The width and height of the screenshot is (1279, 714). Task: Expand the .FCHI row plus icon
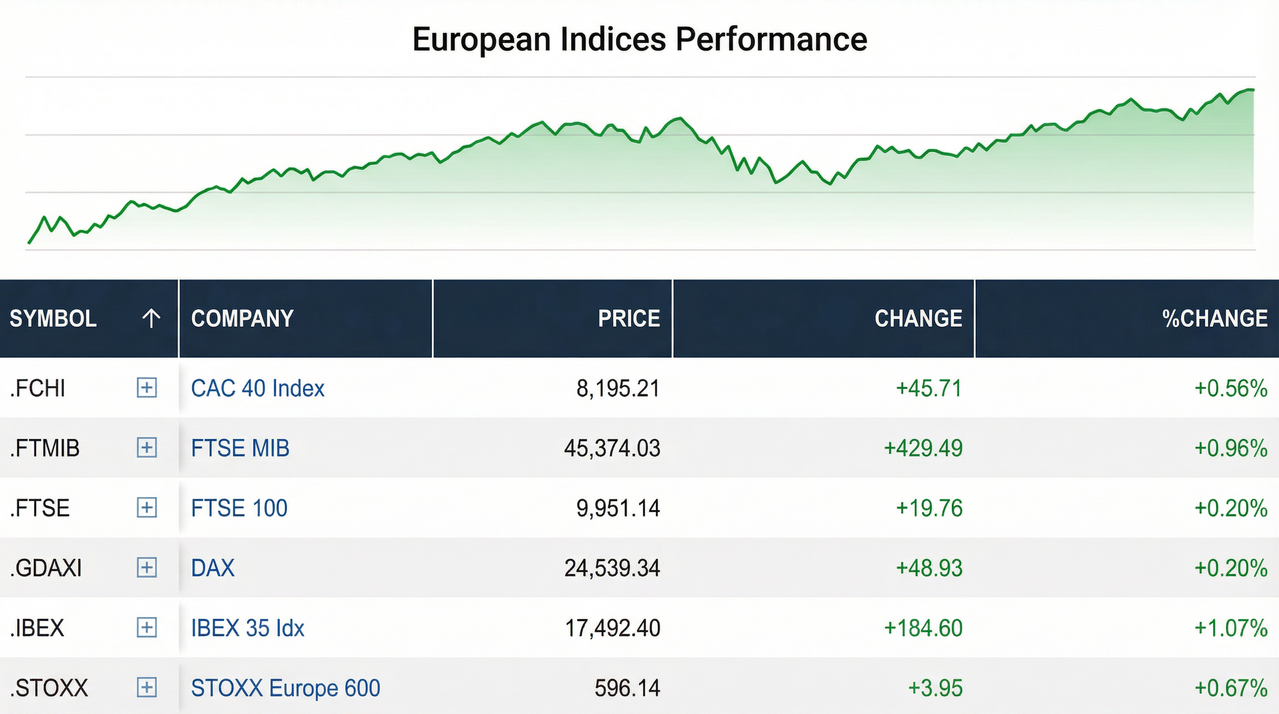pos(147,388)
